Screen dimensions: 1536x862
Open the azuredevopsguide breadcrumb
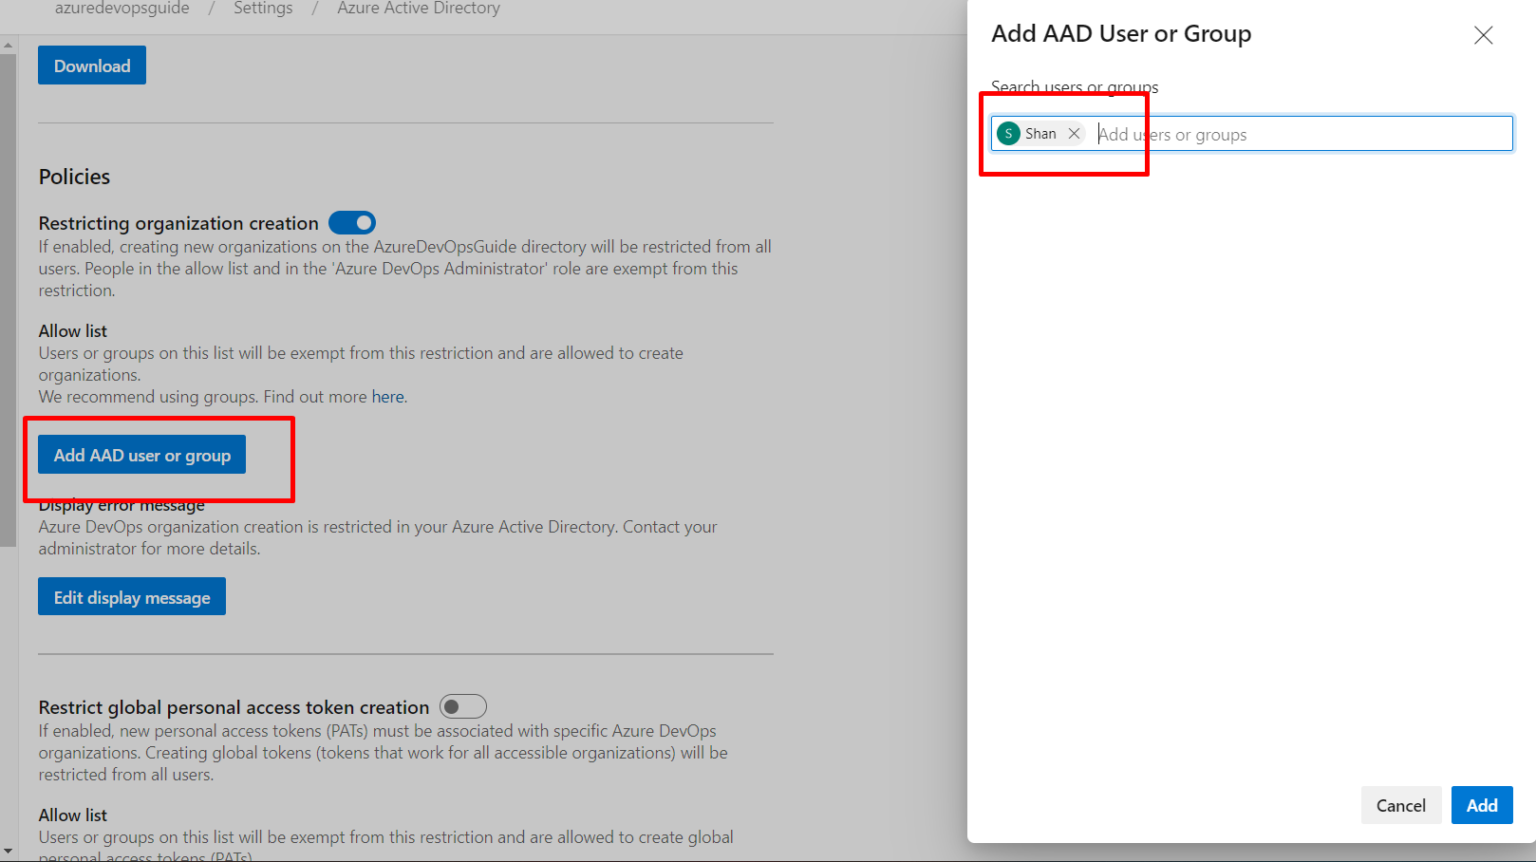tap(121, 8)
